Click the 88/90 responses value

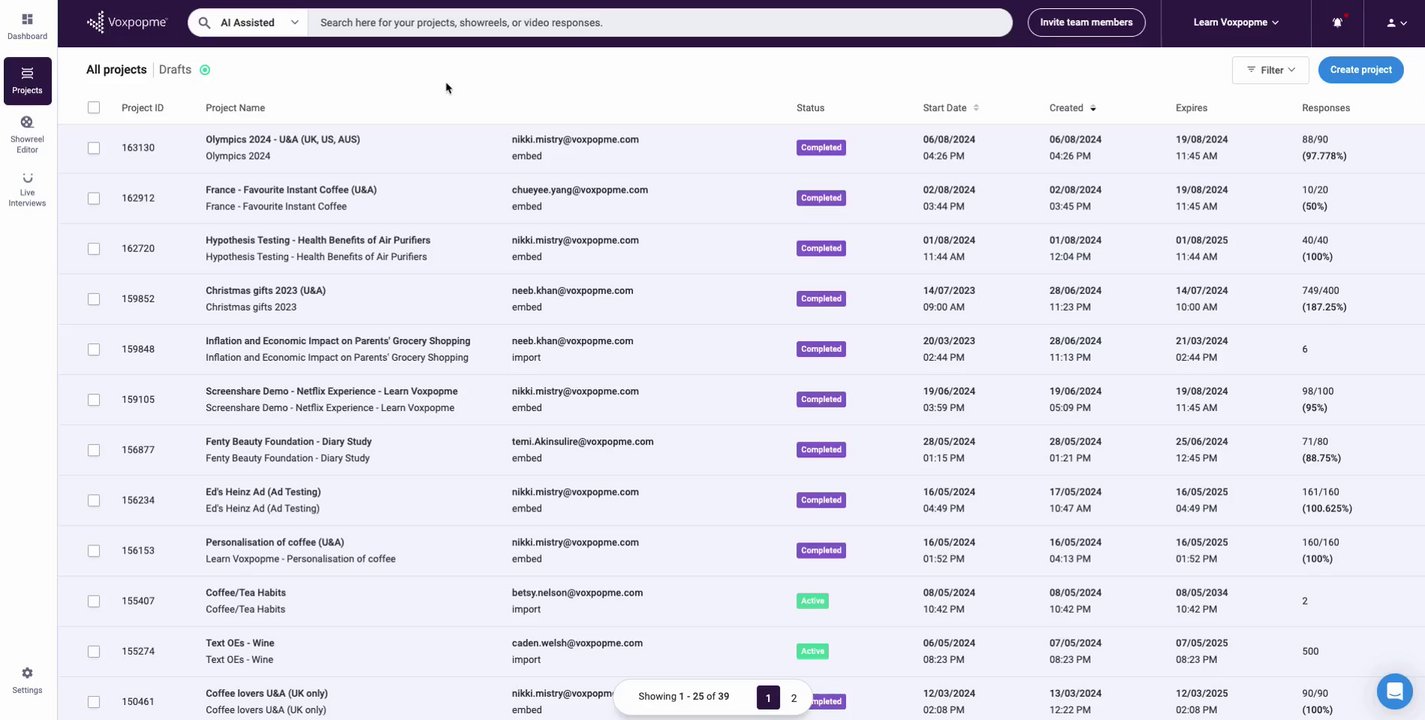1315,140
